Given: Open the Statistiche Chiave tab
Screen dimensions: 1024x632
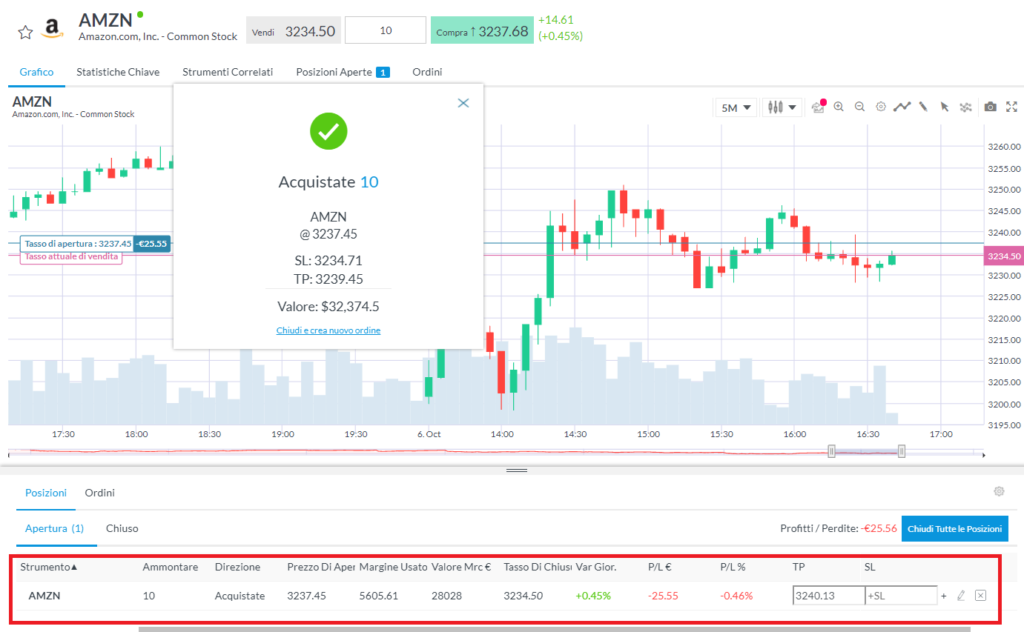Looking at the screenshot, I should pos(118,72).
